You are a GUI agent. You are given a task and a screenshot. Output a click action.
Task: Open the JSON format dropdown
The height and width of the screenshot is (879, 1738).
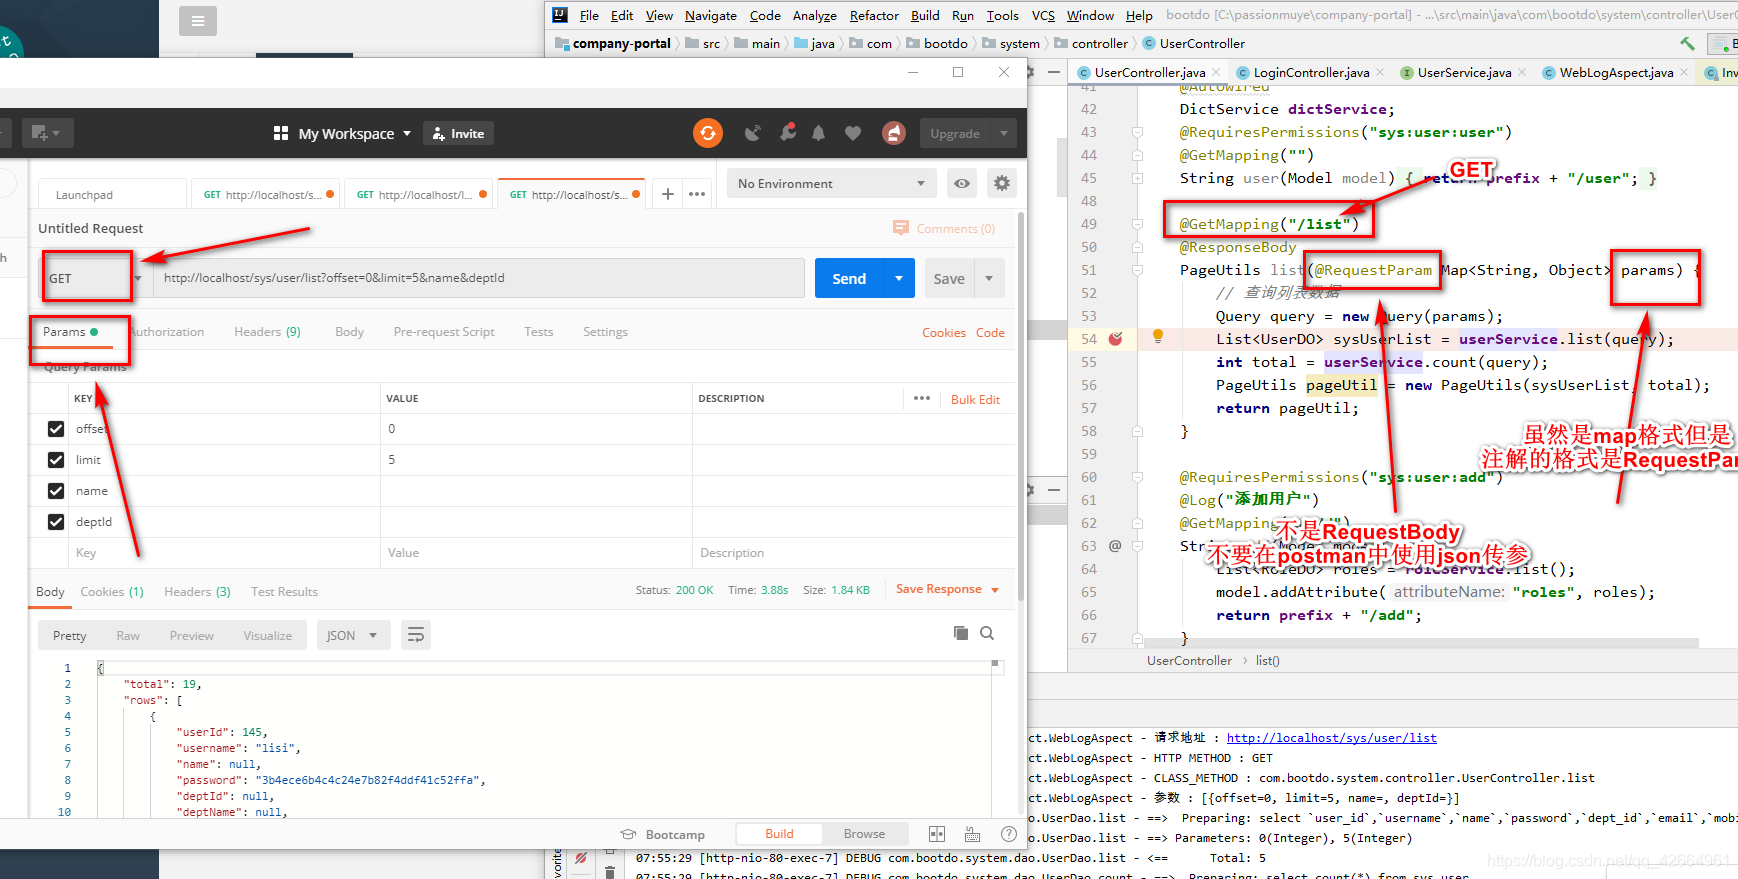point(353,635)
